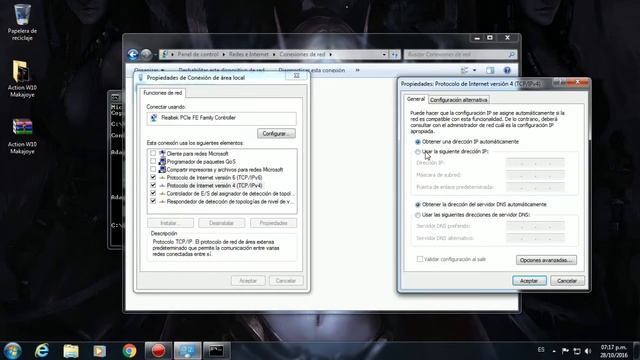Click Redes e Internet breadcrumb
Screen dimensions: 640x360
pyautogui.click(x=249, y=54)
